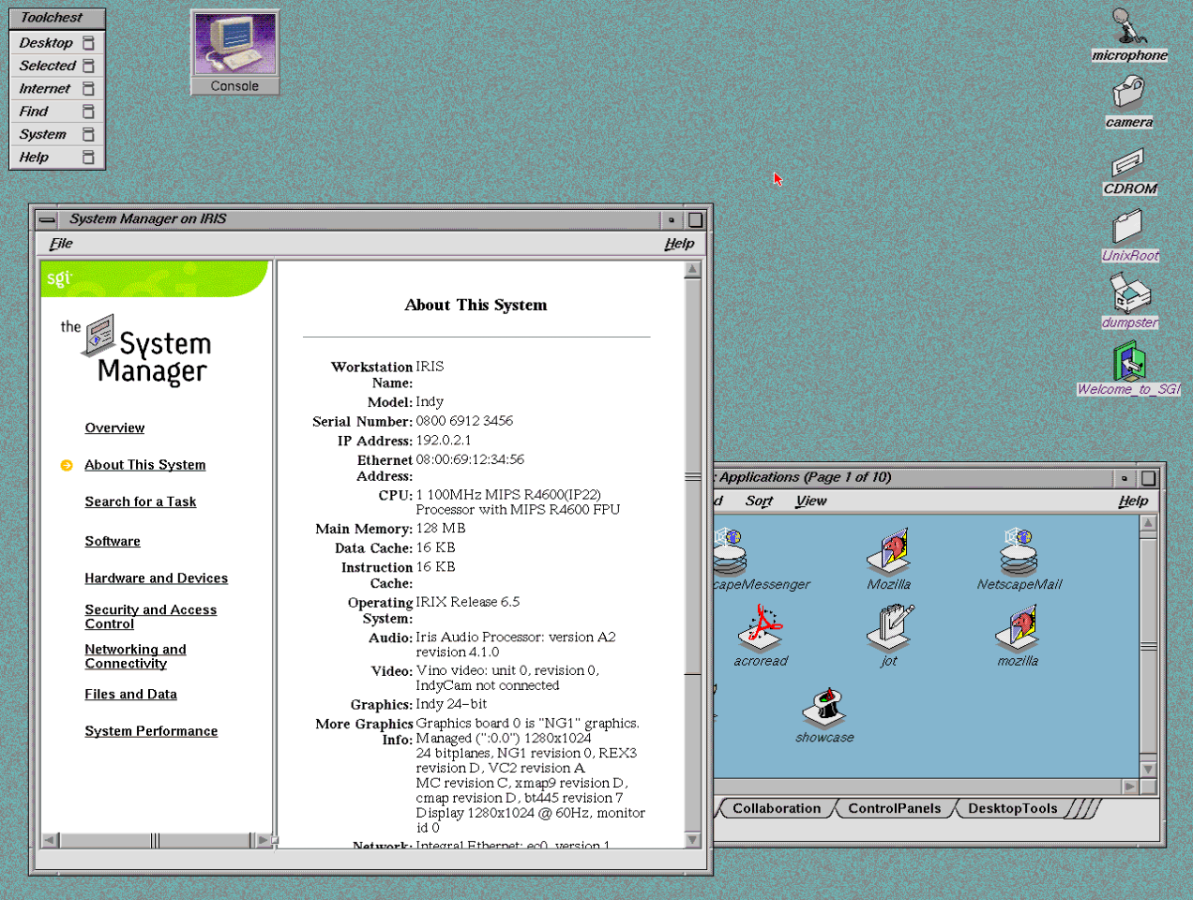
Task: Open Networking and Connectivity link
Action: (x=135, y=656)
